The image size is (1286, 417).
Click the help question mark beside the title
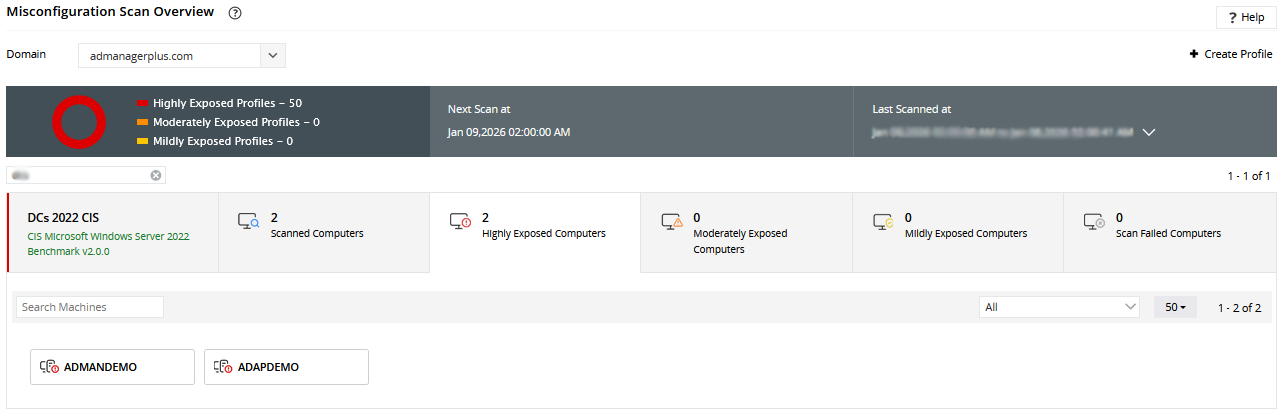235,13
